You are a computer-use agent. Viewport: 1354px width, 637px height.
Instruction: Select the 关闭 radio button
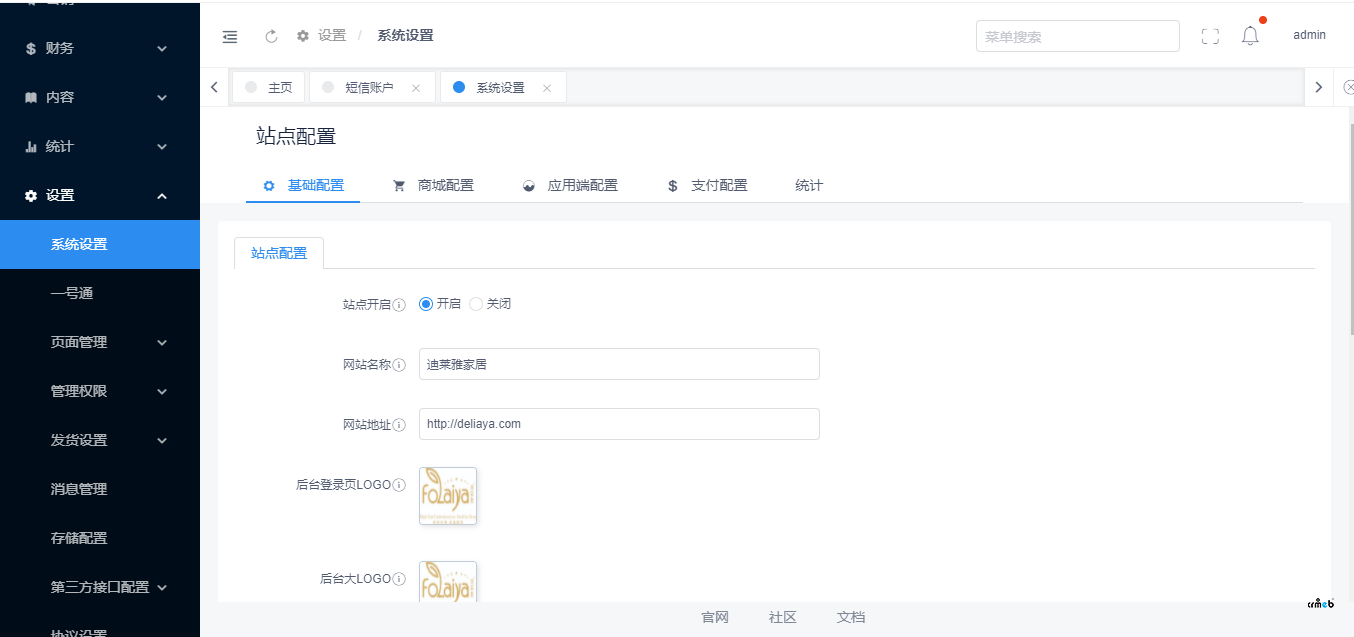(x=476, y=304)
